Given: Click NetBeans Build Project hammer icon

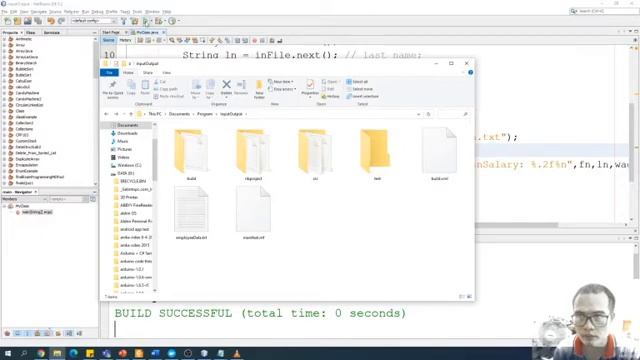Looking at the screenshot, I should pos(124,21).
